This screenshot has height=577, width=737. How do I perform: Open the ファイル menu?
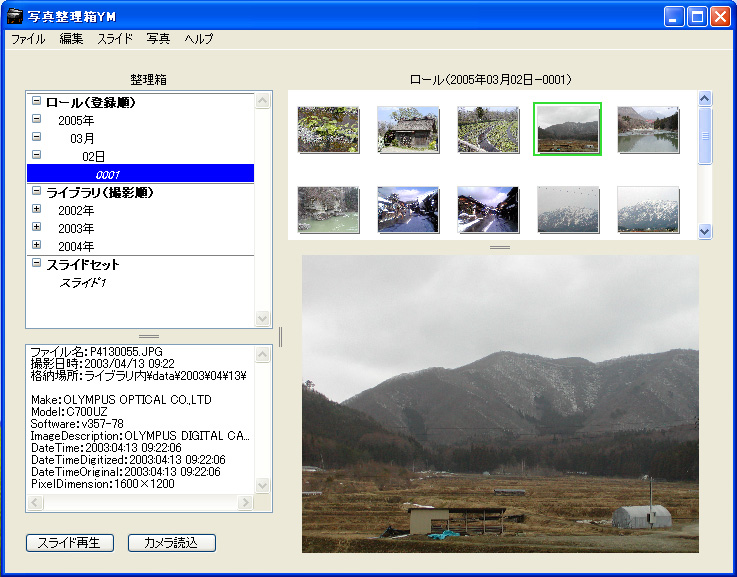[x=28, y=39]
